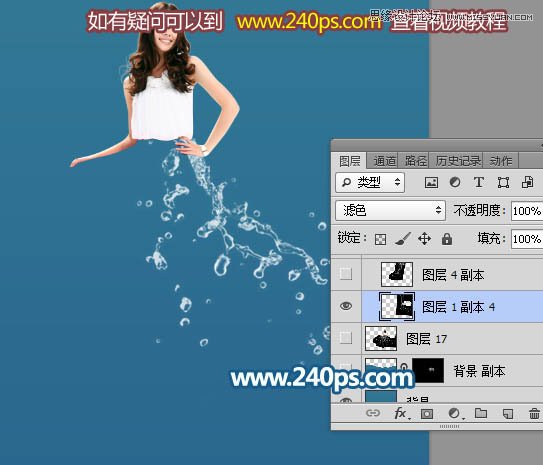Image resolution: width=543 pixels, height=465 pixels.
Task: Click mask link chain on 背景 副本 layer
Action: 404,369
